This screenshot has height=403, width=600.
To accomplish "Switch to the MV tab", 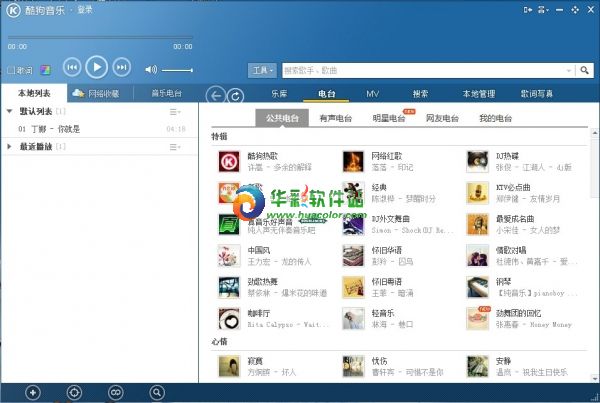I will 372,93.
